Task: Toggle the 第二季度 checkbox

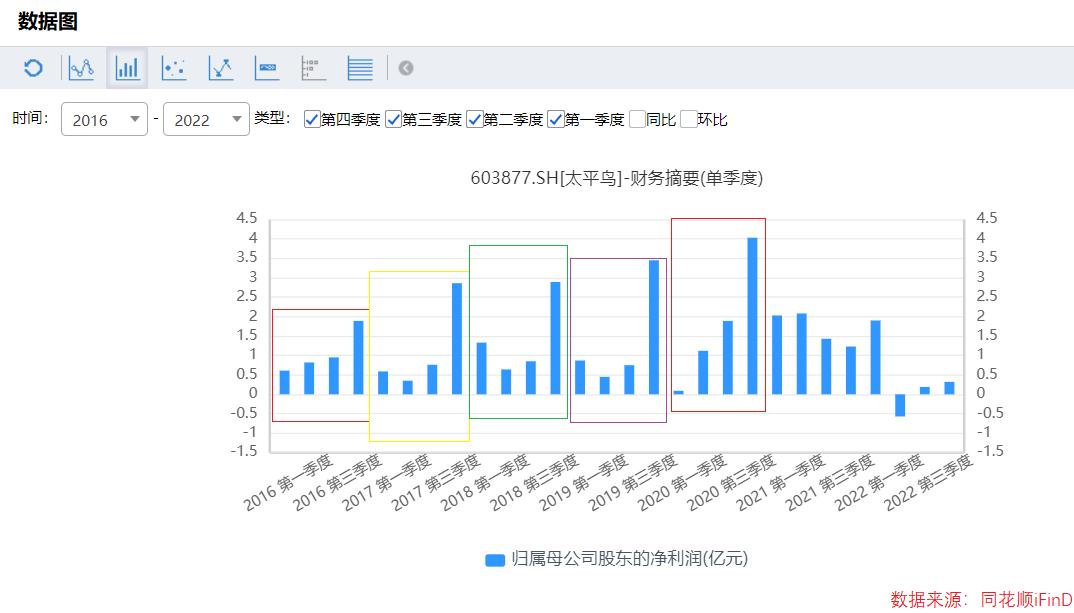Action: [474, 120]
